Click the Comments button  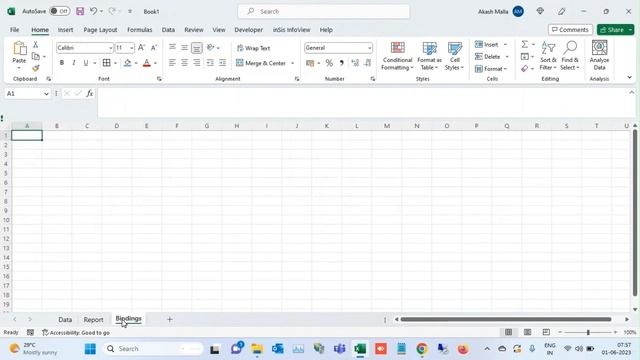tap(570, 30)
